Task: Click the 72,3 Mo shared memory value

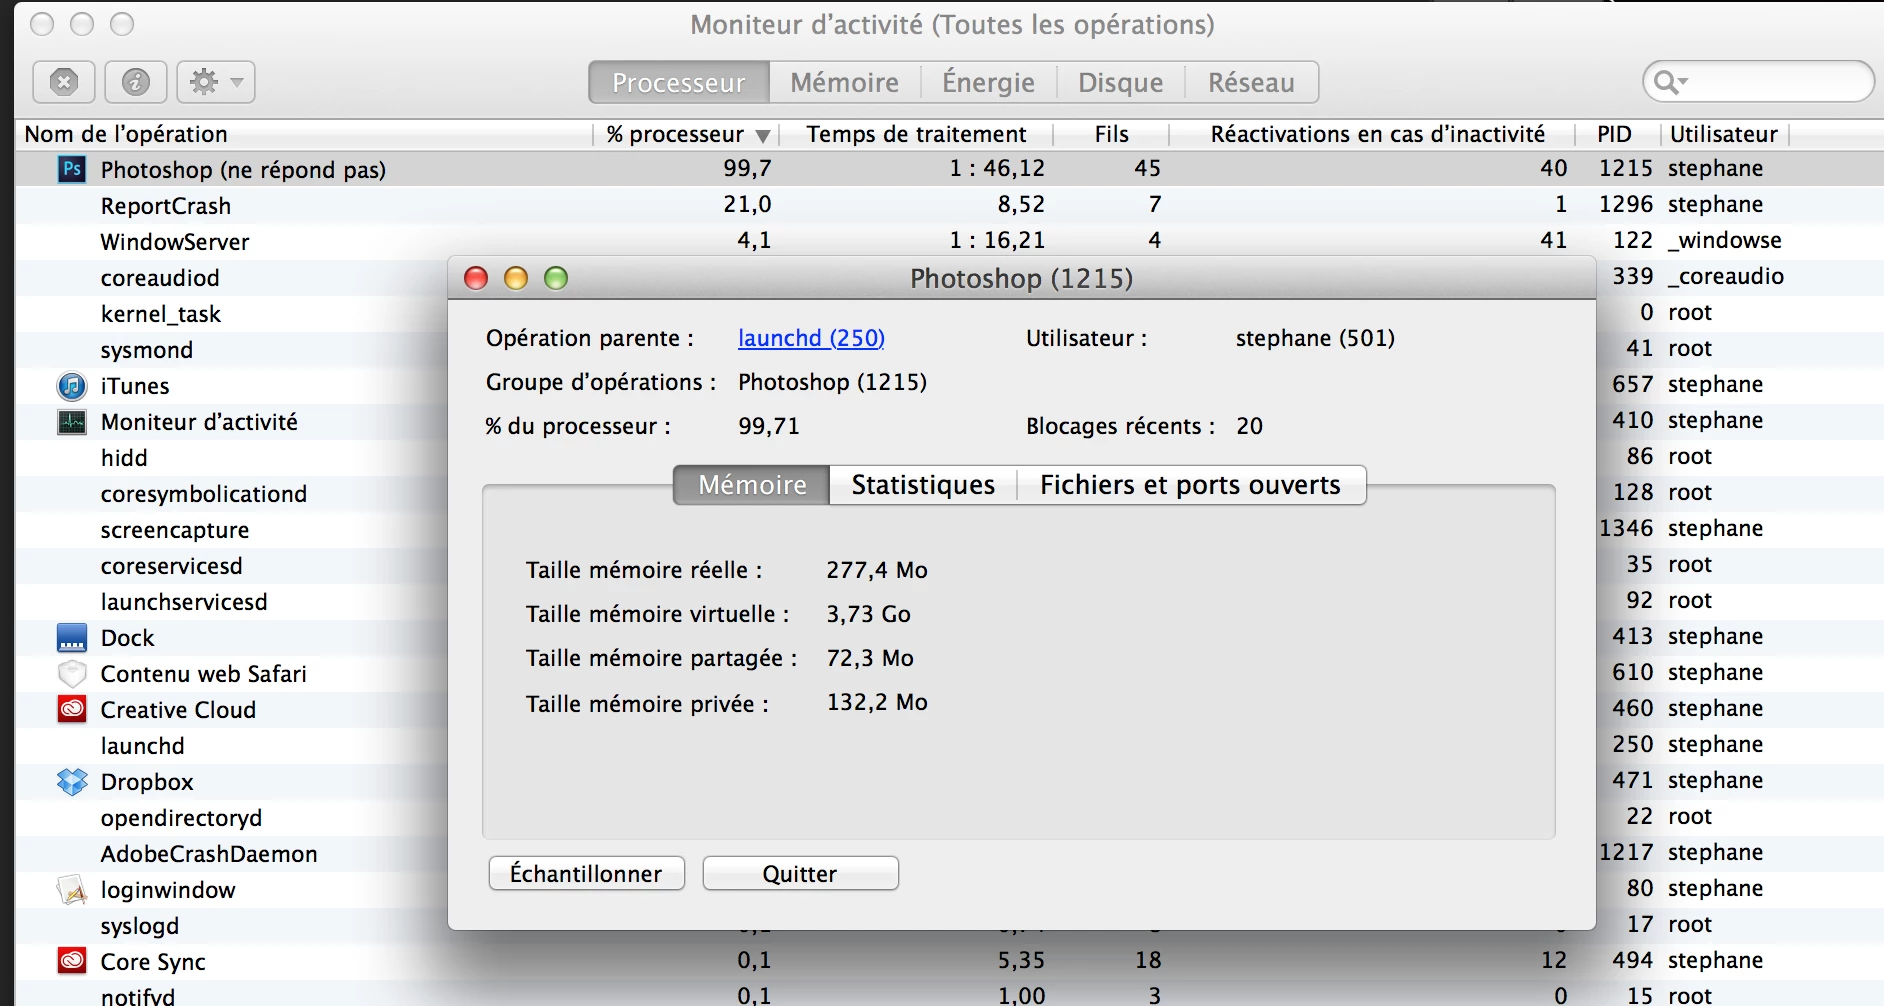Action: click(x=870, y=658)
